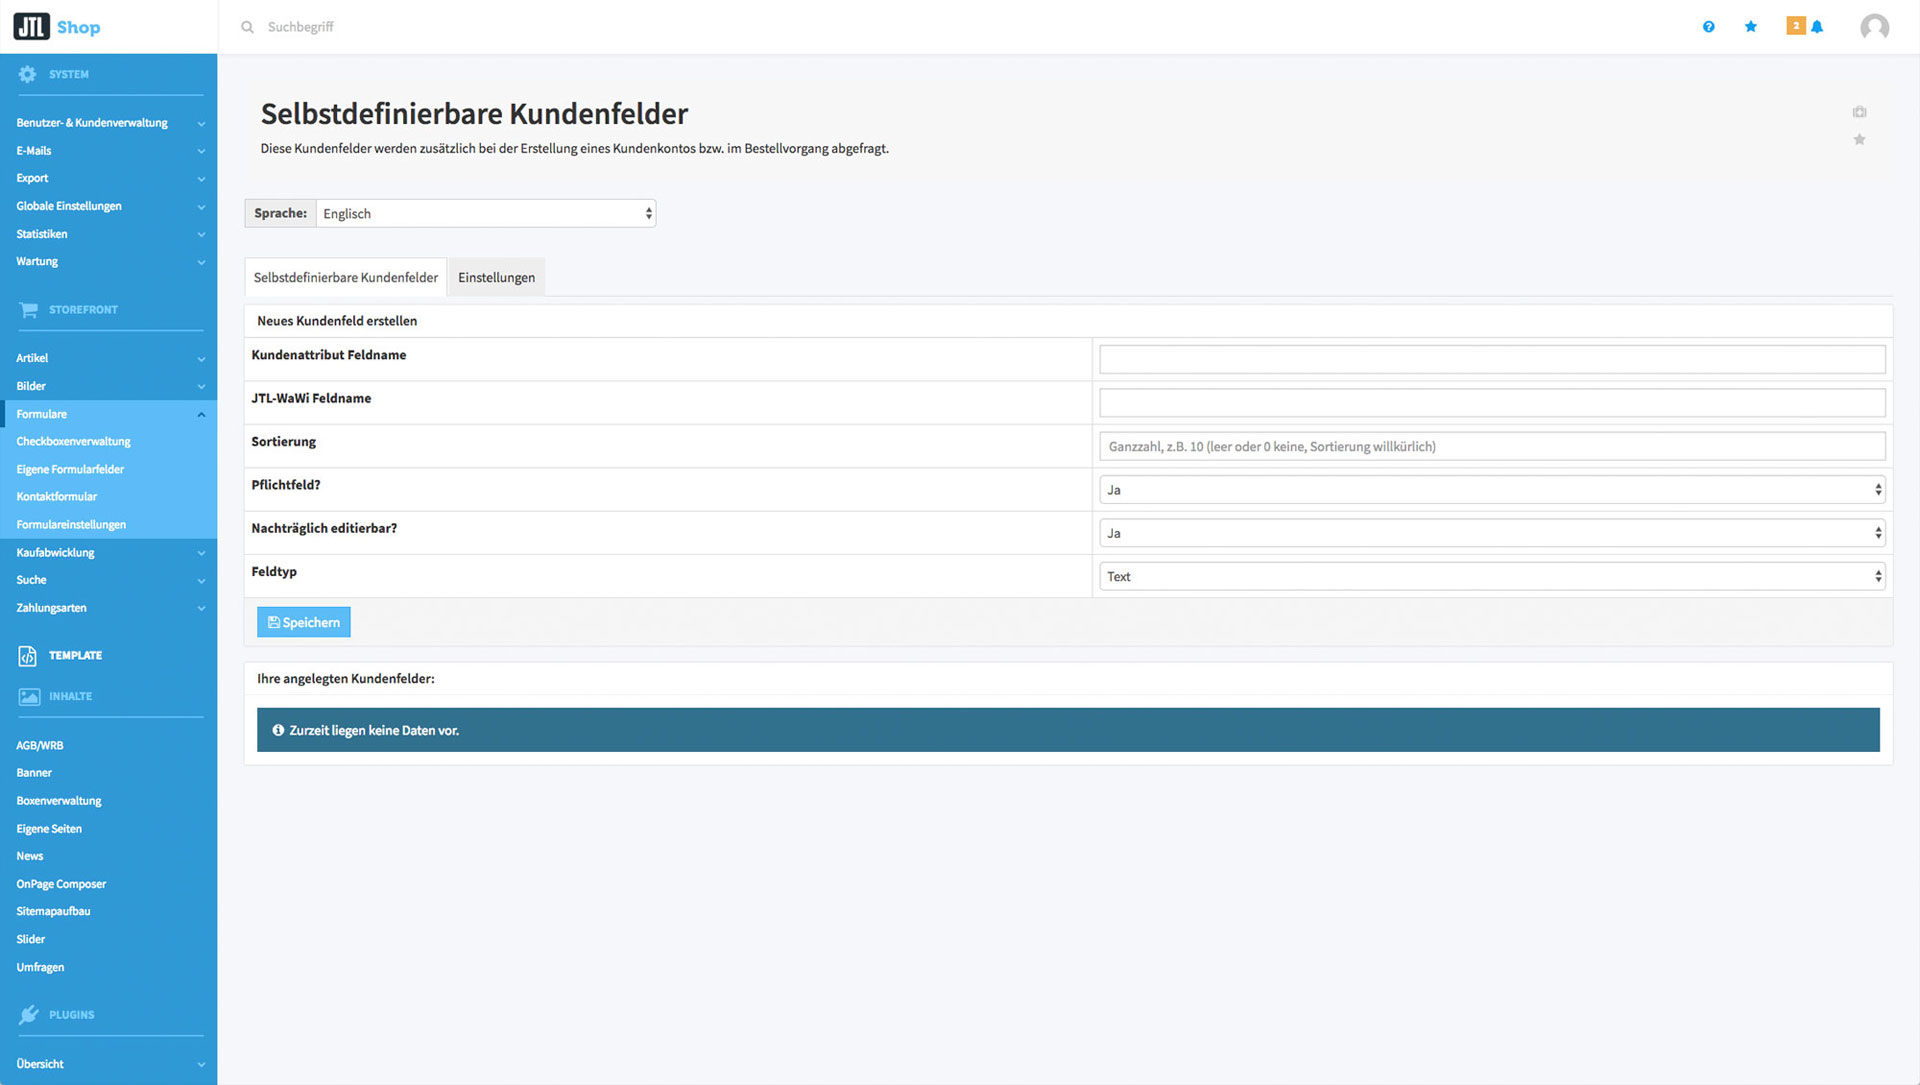Open the Feldtyp dropdown

point(1492,577)
